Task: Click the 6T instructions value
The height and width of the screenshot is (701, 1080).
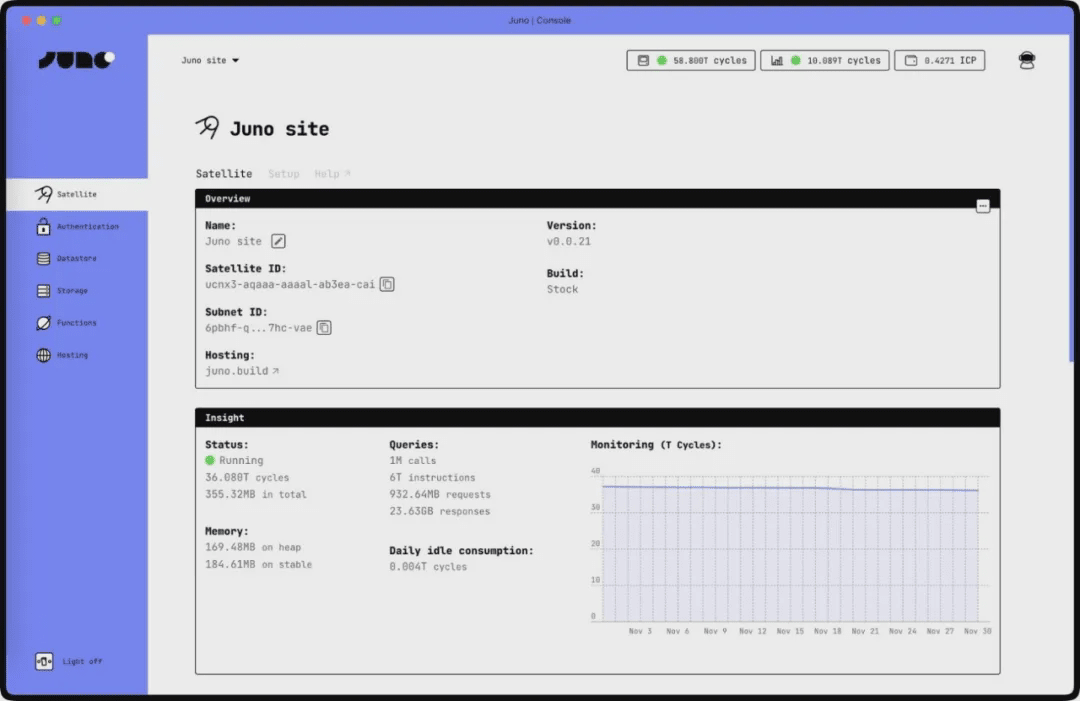Action: click(x=433, y=477)
